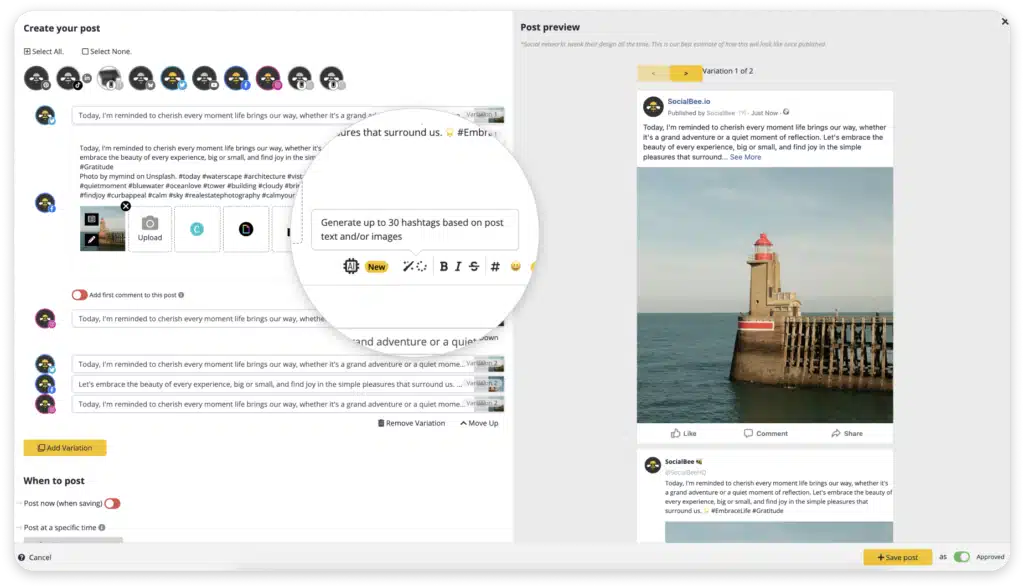Check the Select All checkbox
The image size is (1024, 588).
[27, 51]
